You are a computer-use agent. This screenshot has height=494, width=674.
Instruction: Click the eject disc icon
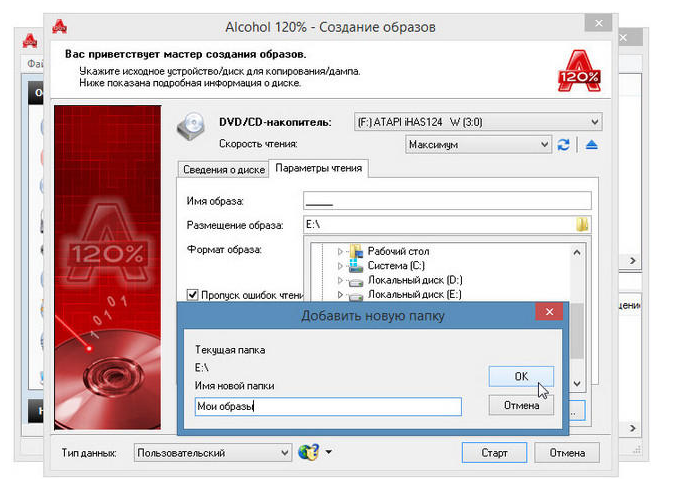click(591, 144)
